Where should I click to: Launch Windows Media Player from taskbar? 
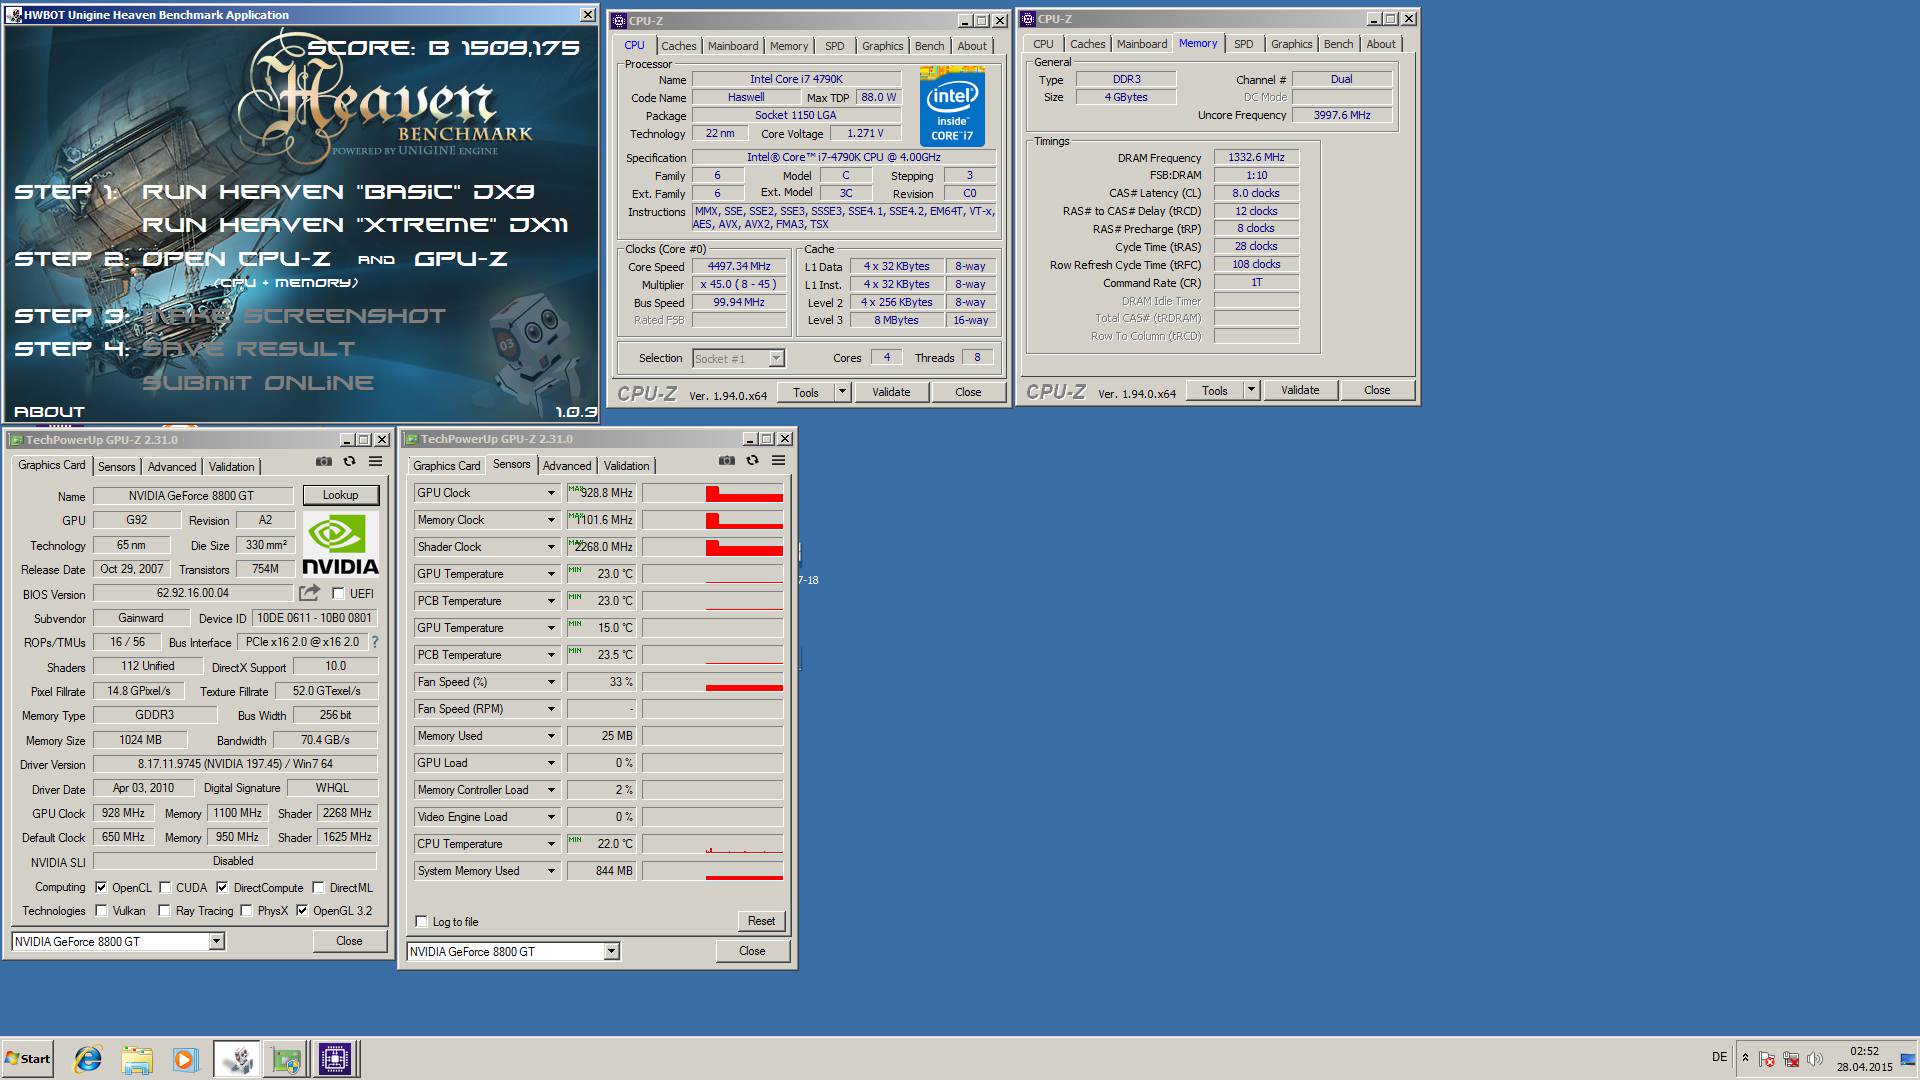(185, 1059)
